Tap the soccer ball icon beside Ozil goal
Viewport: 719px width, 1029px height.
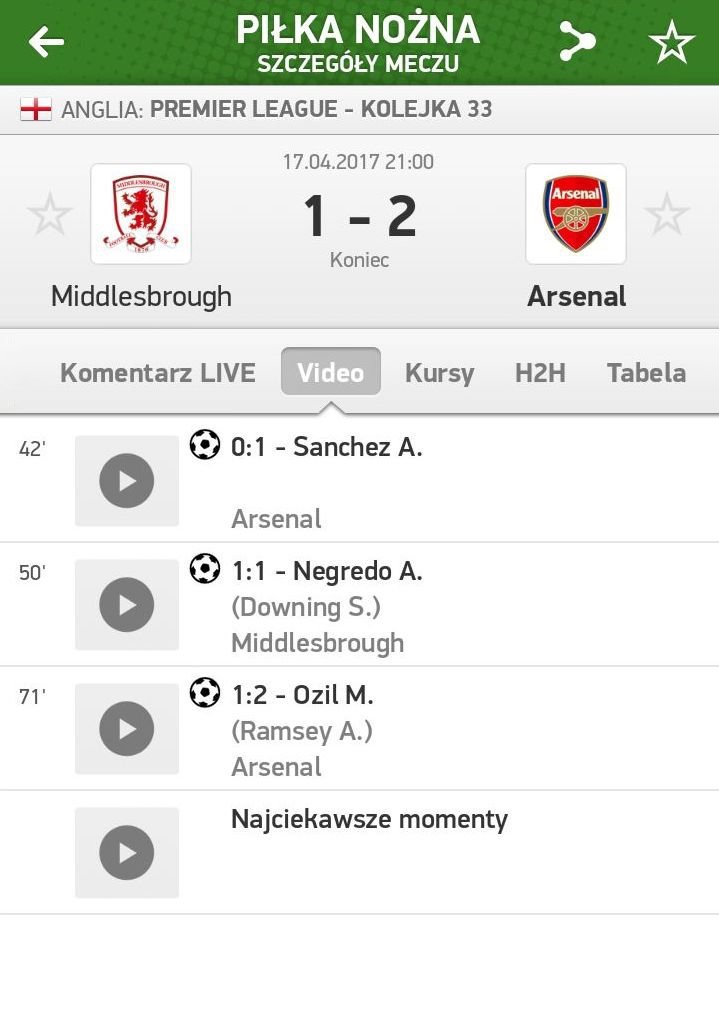205,692
